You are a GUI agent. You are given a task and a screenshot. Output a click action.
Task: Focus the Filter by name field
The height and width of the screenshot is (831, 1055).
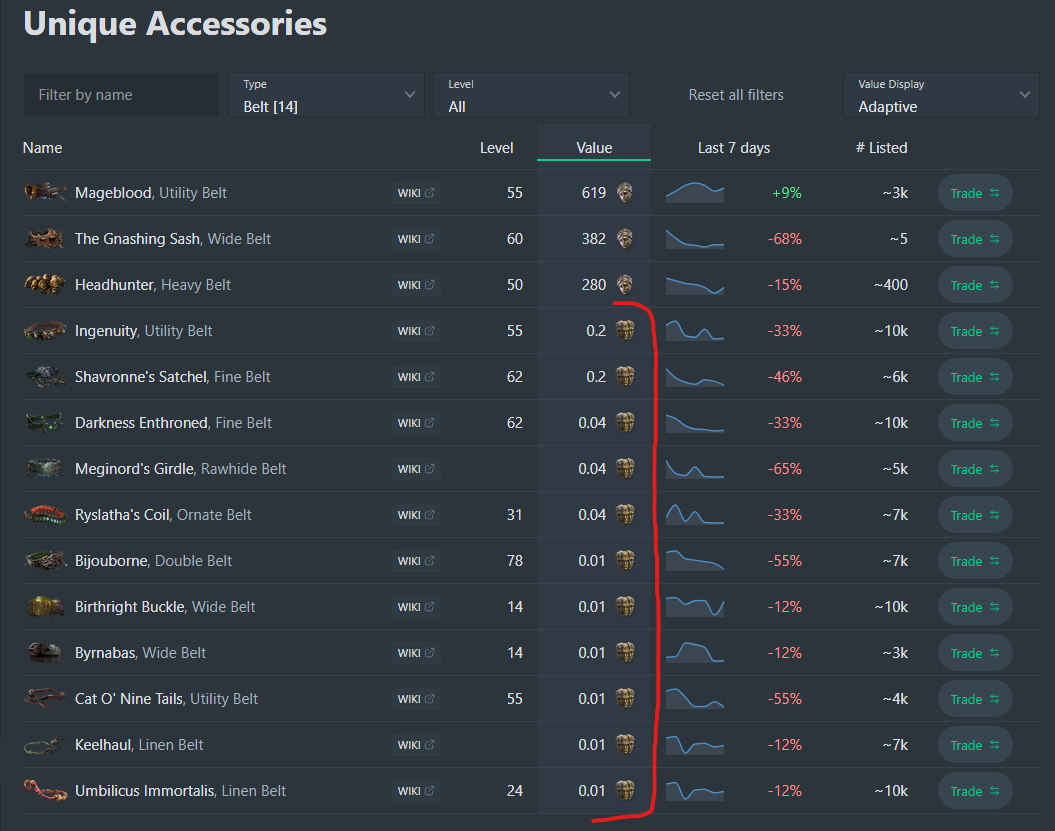coord(121,95)
